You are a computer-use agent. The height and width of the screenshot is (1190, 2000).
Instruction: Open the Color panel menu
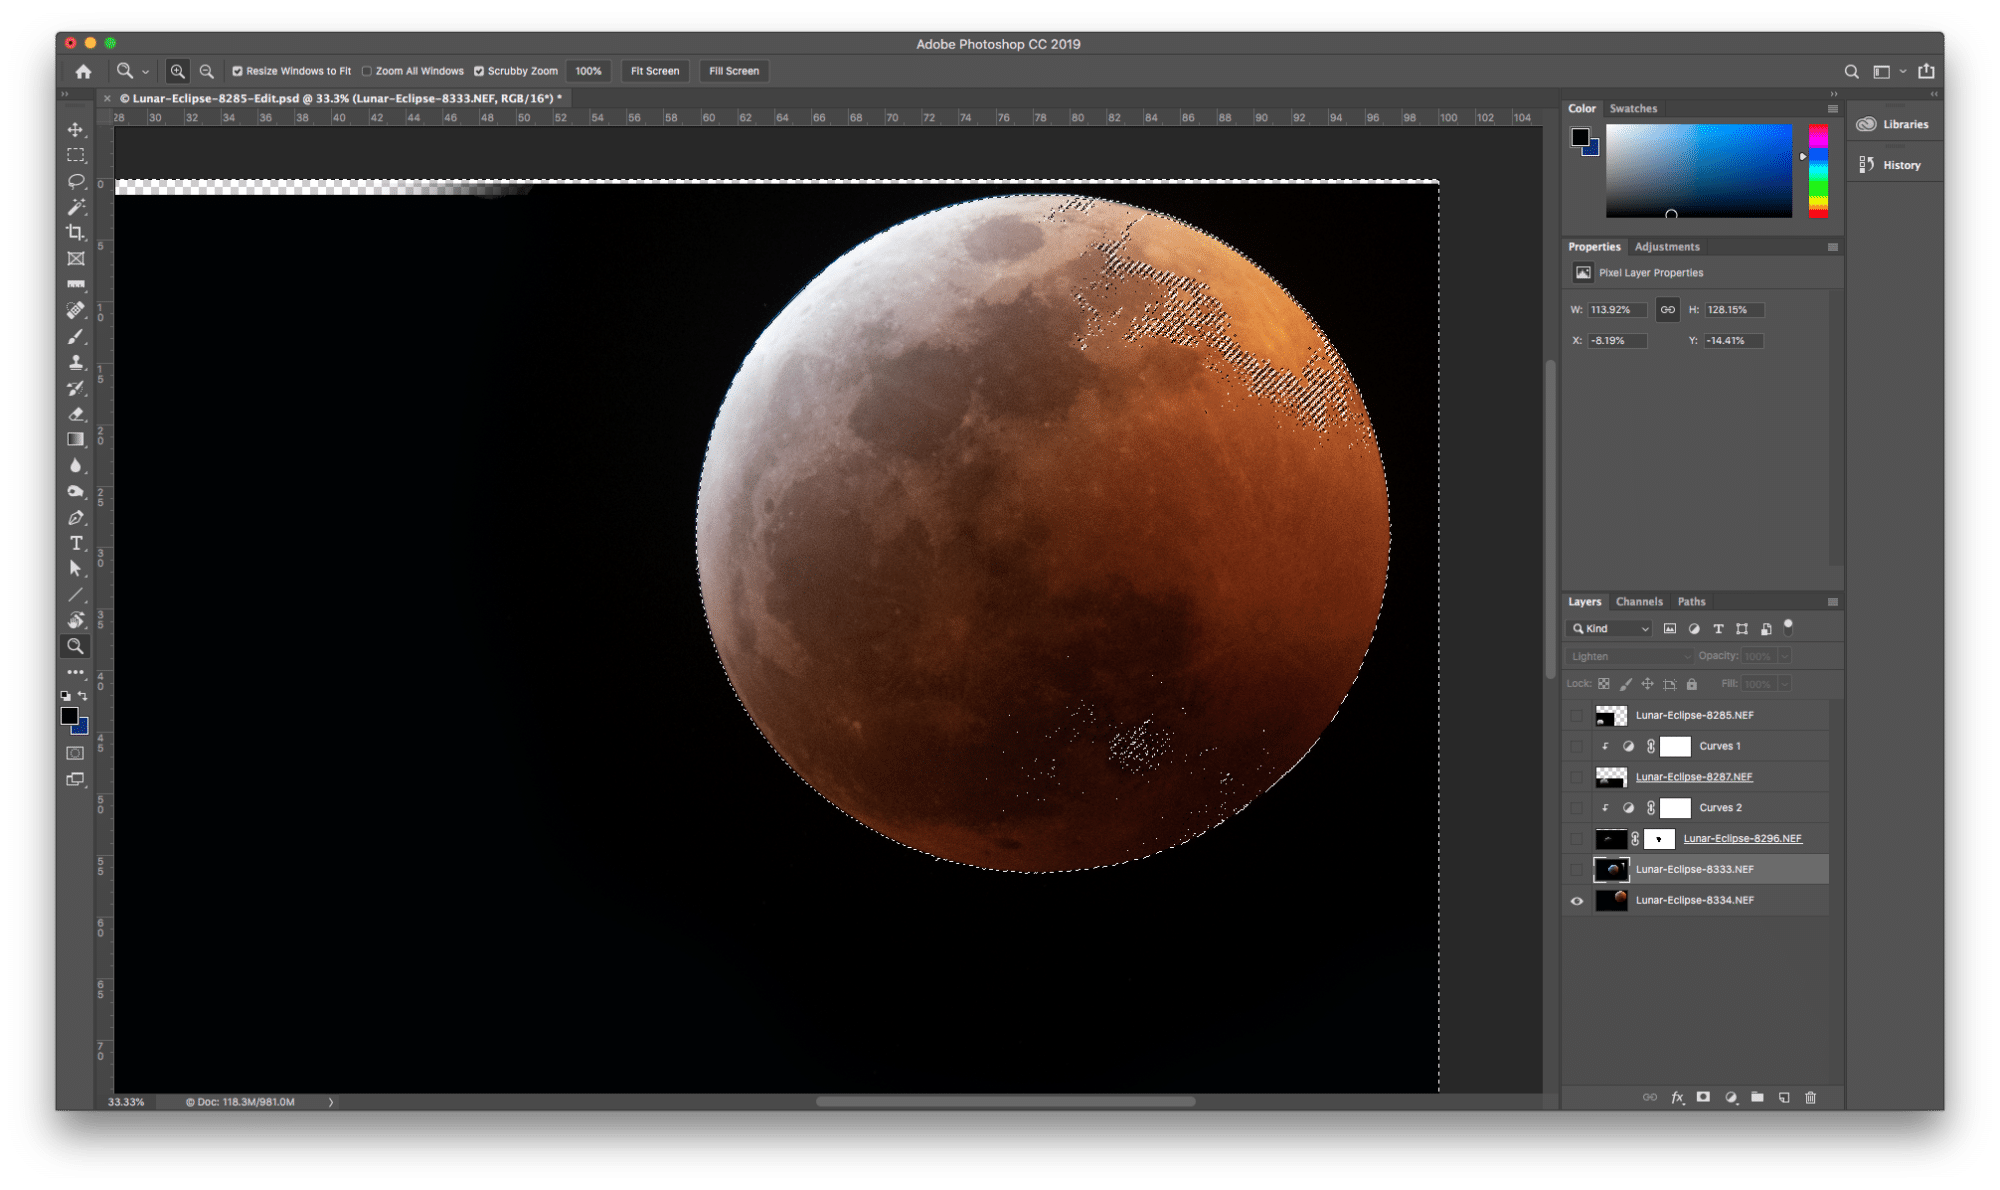click(1833, 109)
